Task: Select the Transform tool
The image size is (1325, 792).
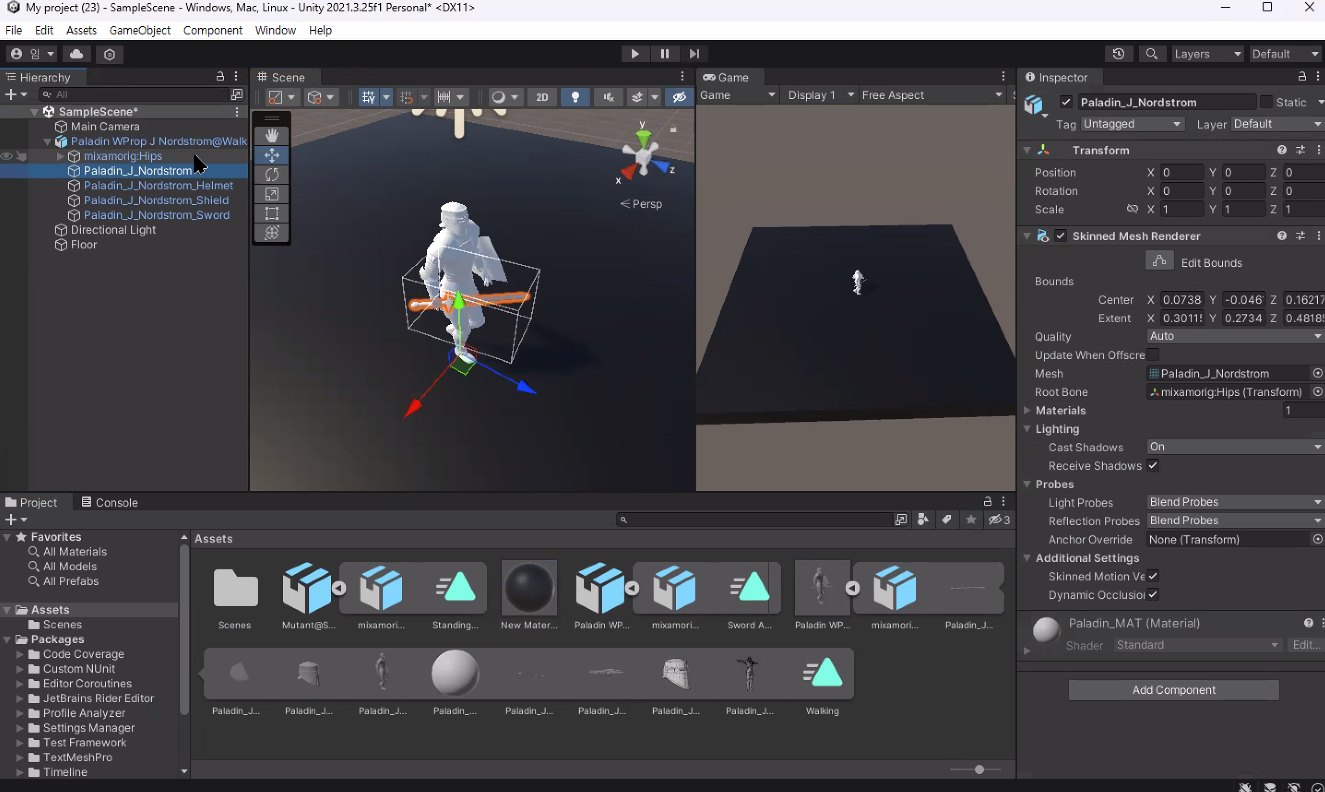Action: [x=271, y=232]
